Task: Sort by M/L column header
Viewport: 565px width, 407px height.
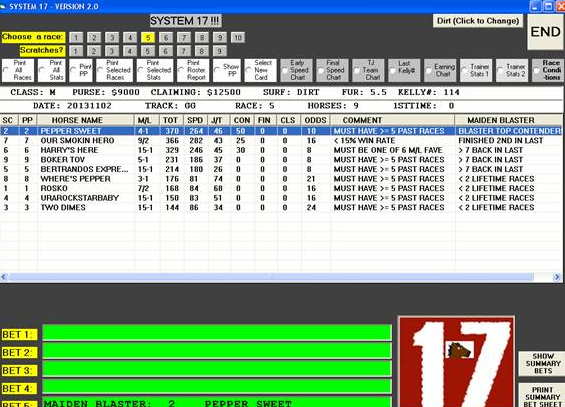Action: 147,120
